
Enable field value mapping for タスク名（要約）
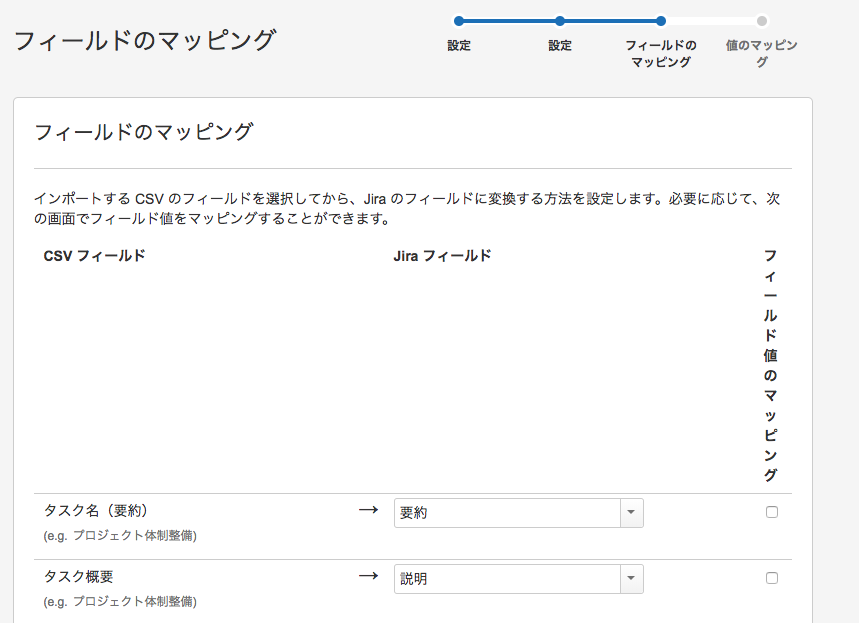(x=772, y=512)
